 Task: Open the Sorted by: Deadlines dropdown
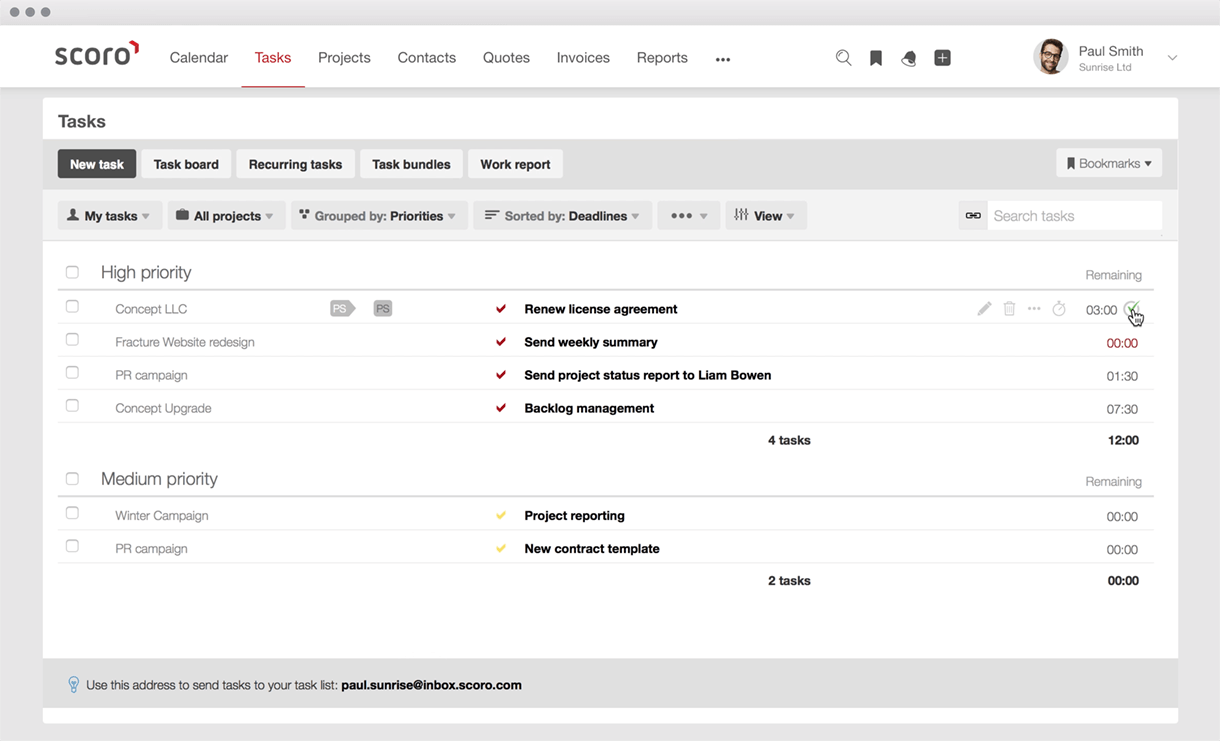pyautogui.click(x=563, y=216)
